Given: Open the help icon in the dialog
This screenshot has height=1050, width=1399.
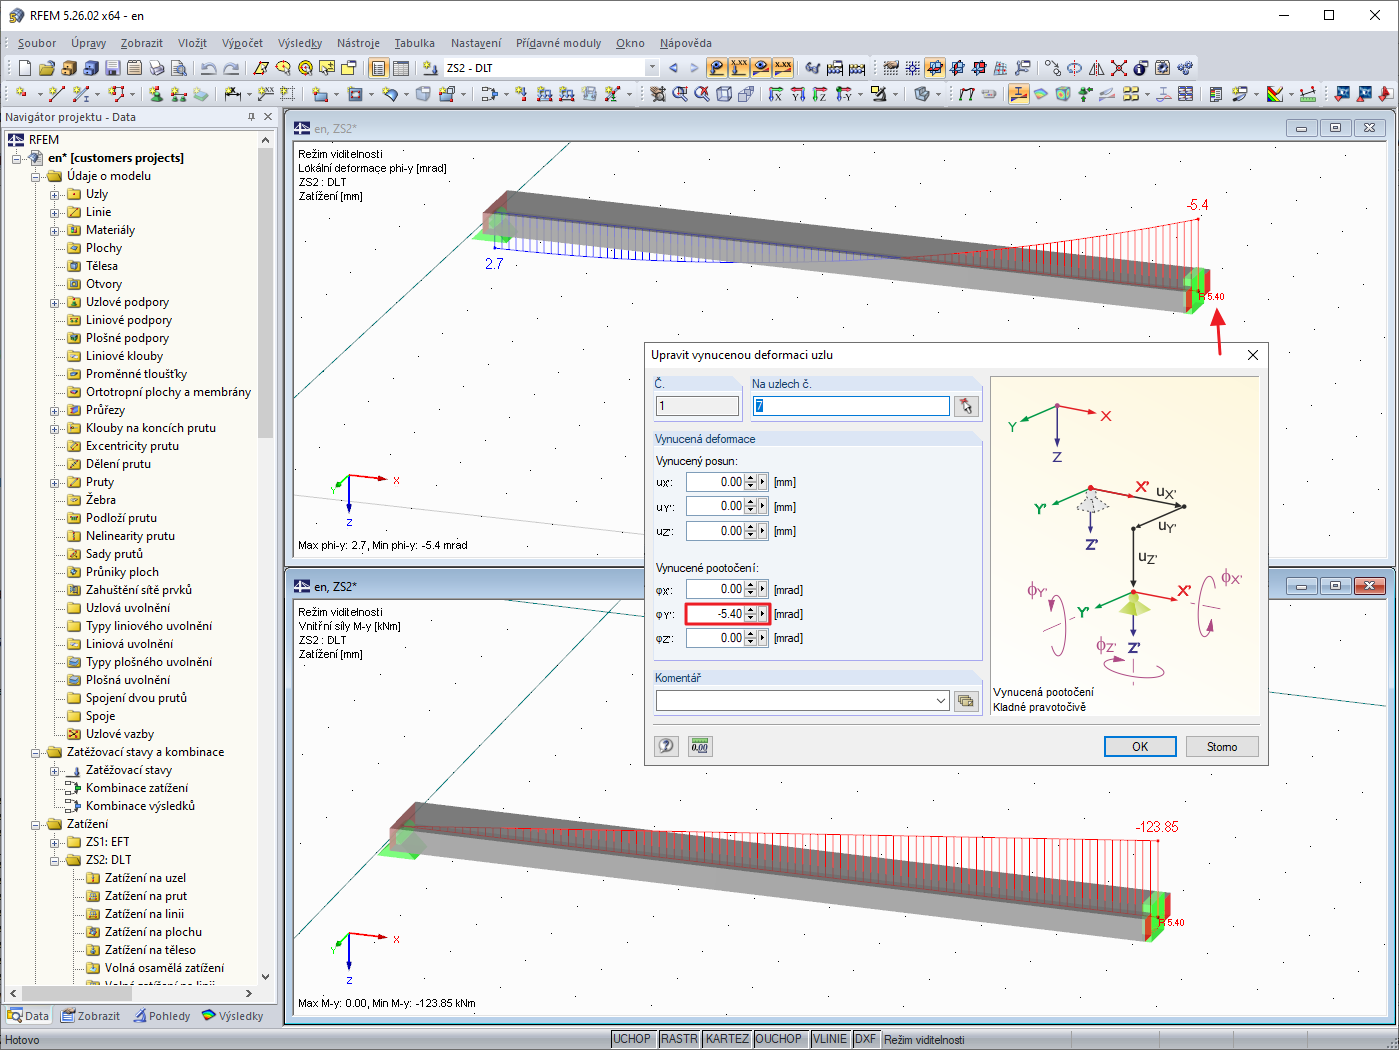Looking at the screenshot, I should point(667,746).
